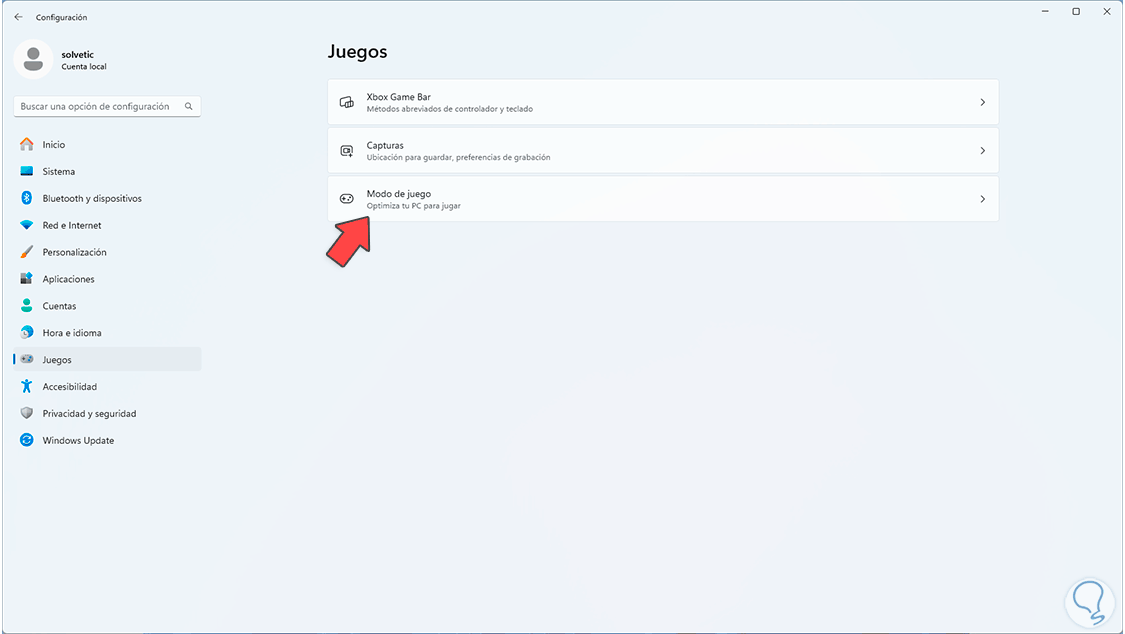Click the Configuración window title
The height and width of the screenshot is (634, 1125).
point(61,17)
